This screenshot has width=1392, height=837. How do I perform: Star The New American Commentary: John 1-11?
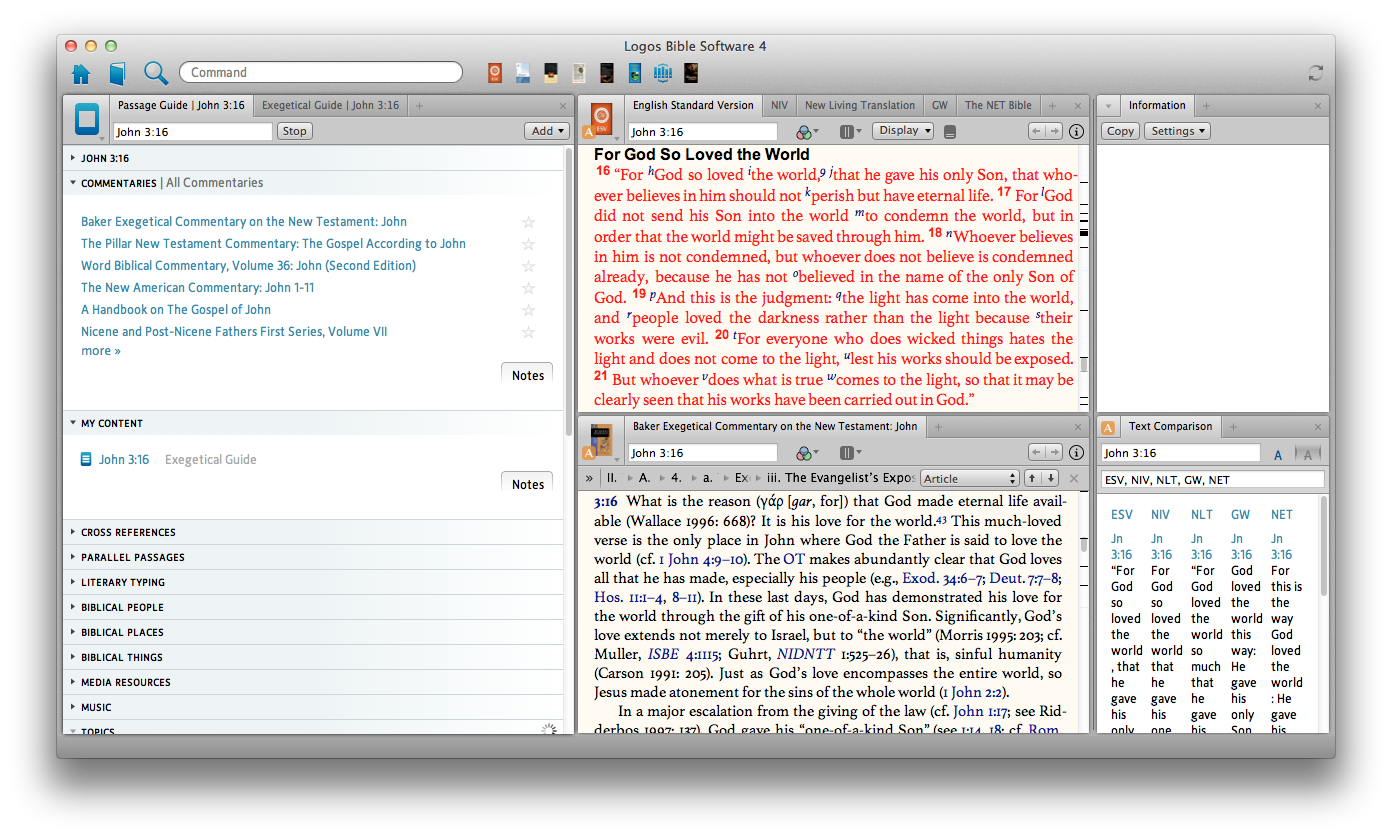tap(529, 288)
